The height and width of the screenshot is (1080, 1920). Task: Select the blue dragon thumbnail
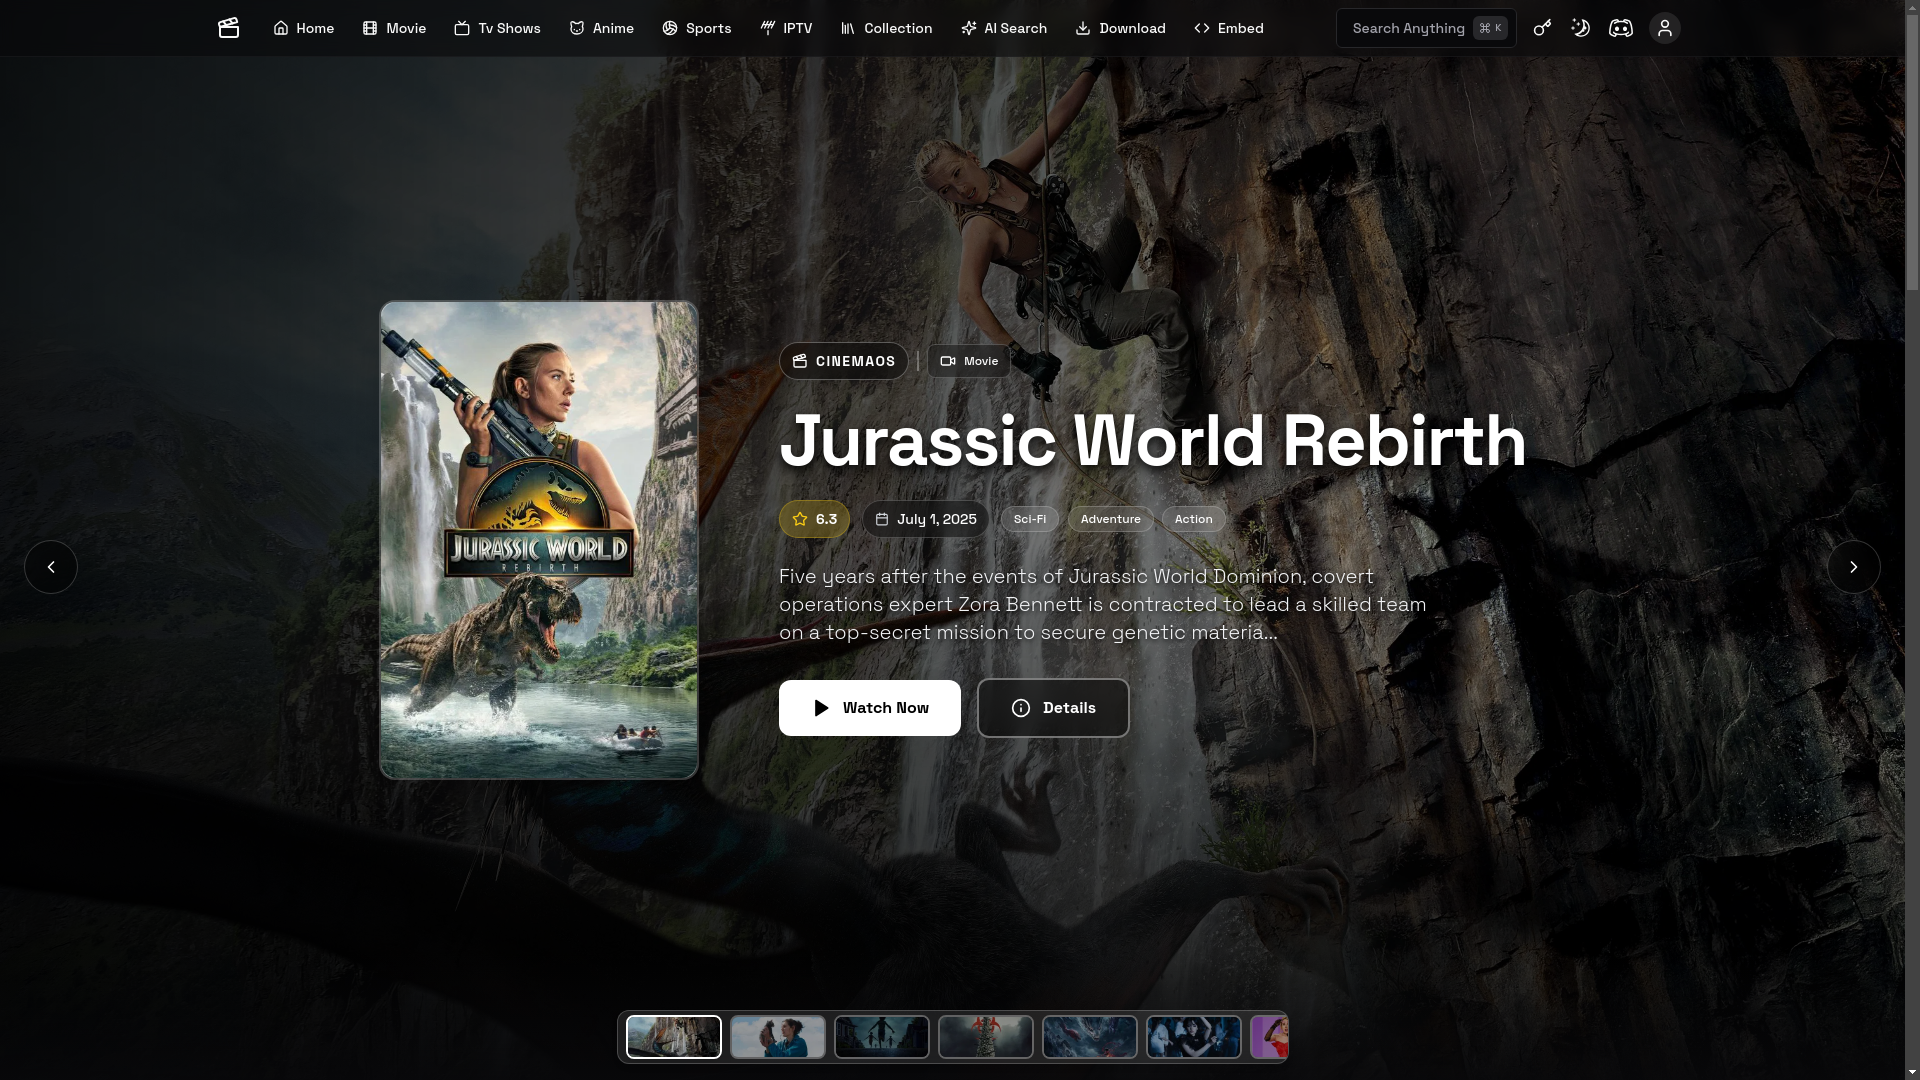pos(1090,1037)
